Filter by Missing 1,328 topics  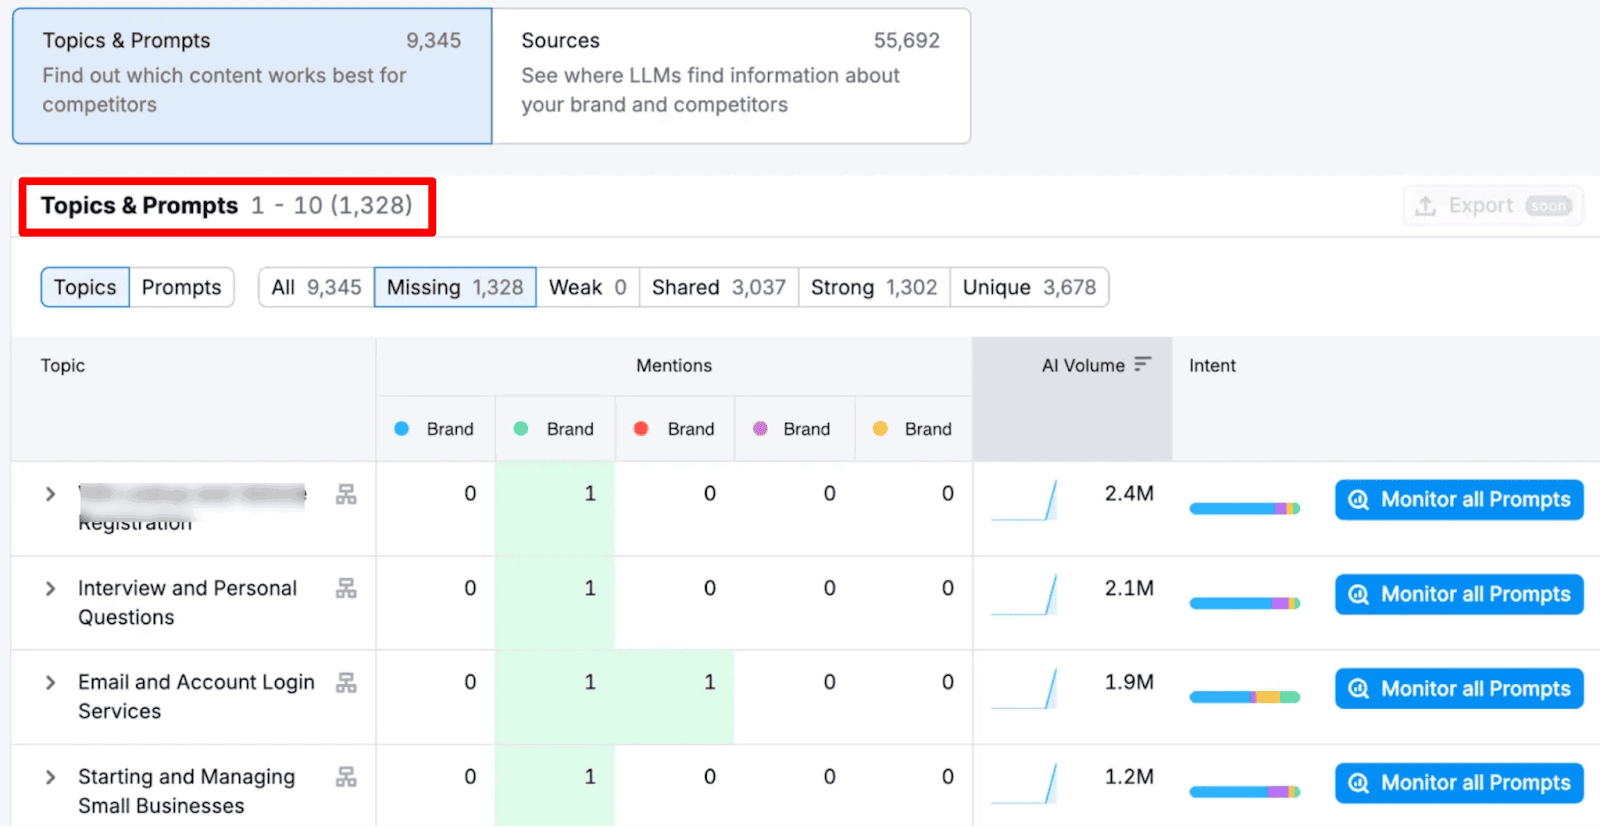(455, 288)
